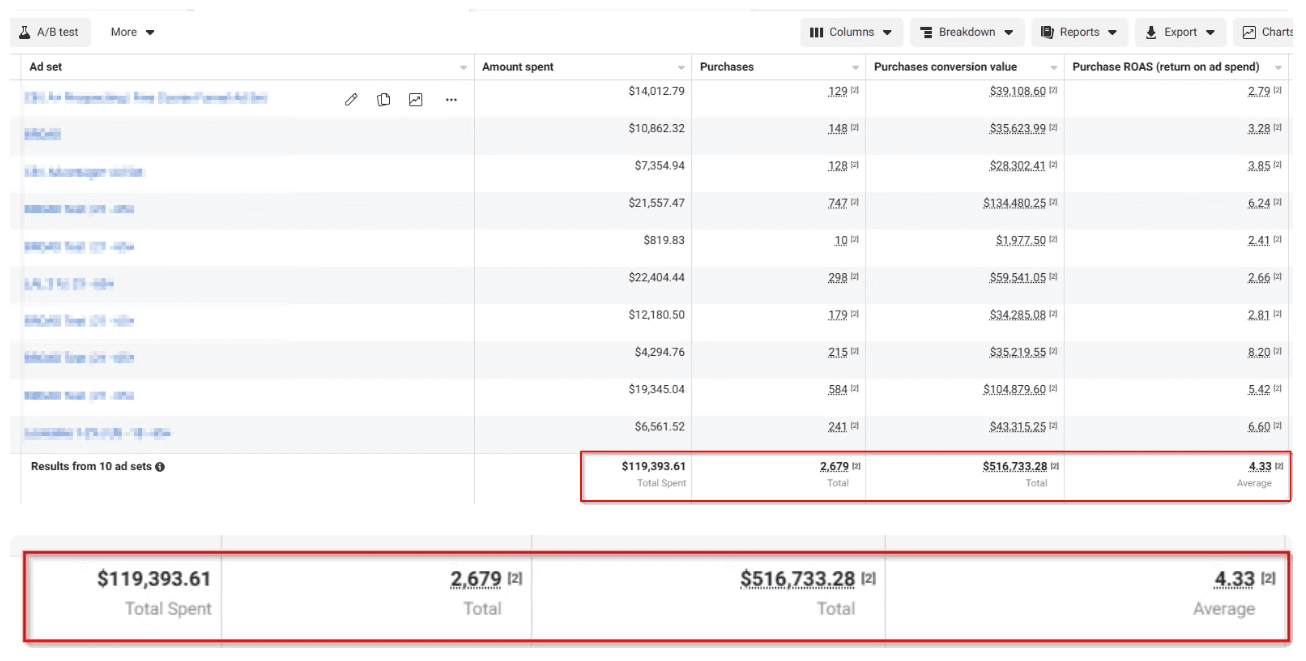Click the $19,345.04 amount spent cell
Screen dimensions: 1306x661
click(x=657, y=389)
